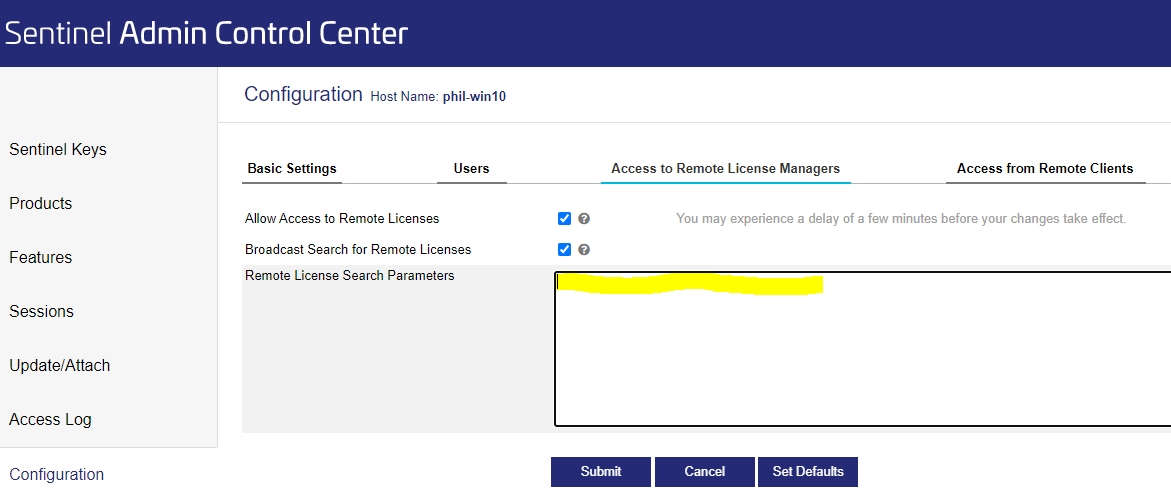Viewport: 1171px width, 501px height.
Task: Click the Sentinel Admin Control Center title
Action: click(x=207, y=34)
